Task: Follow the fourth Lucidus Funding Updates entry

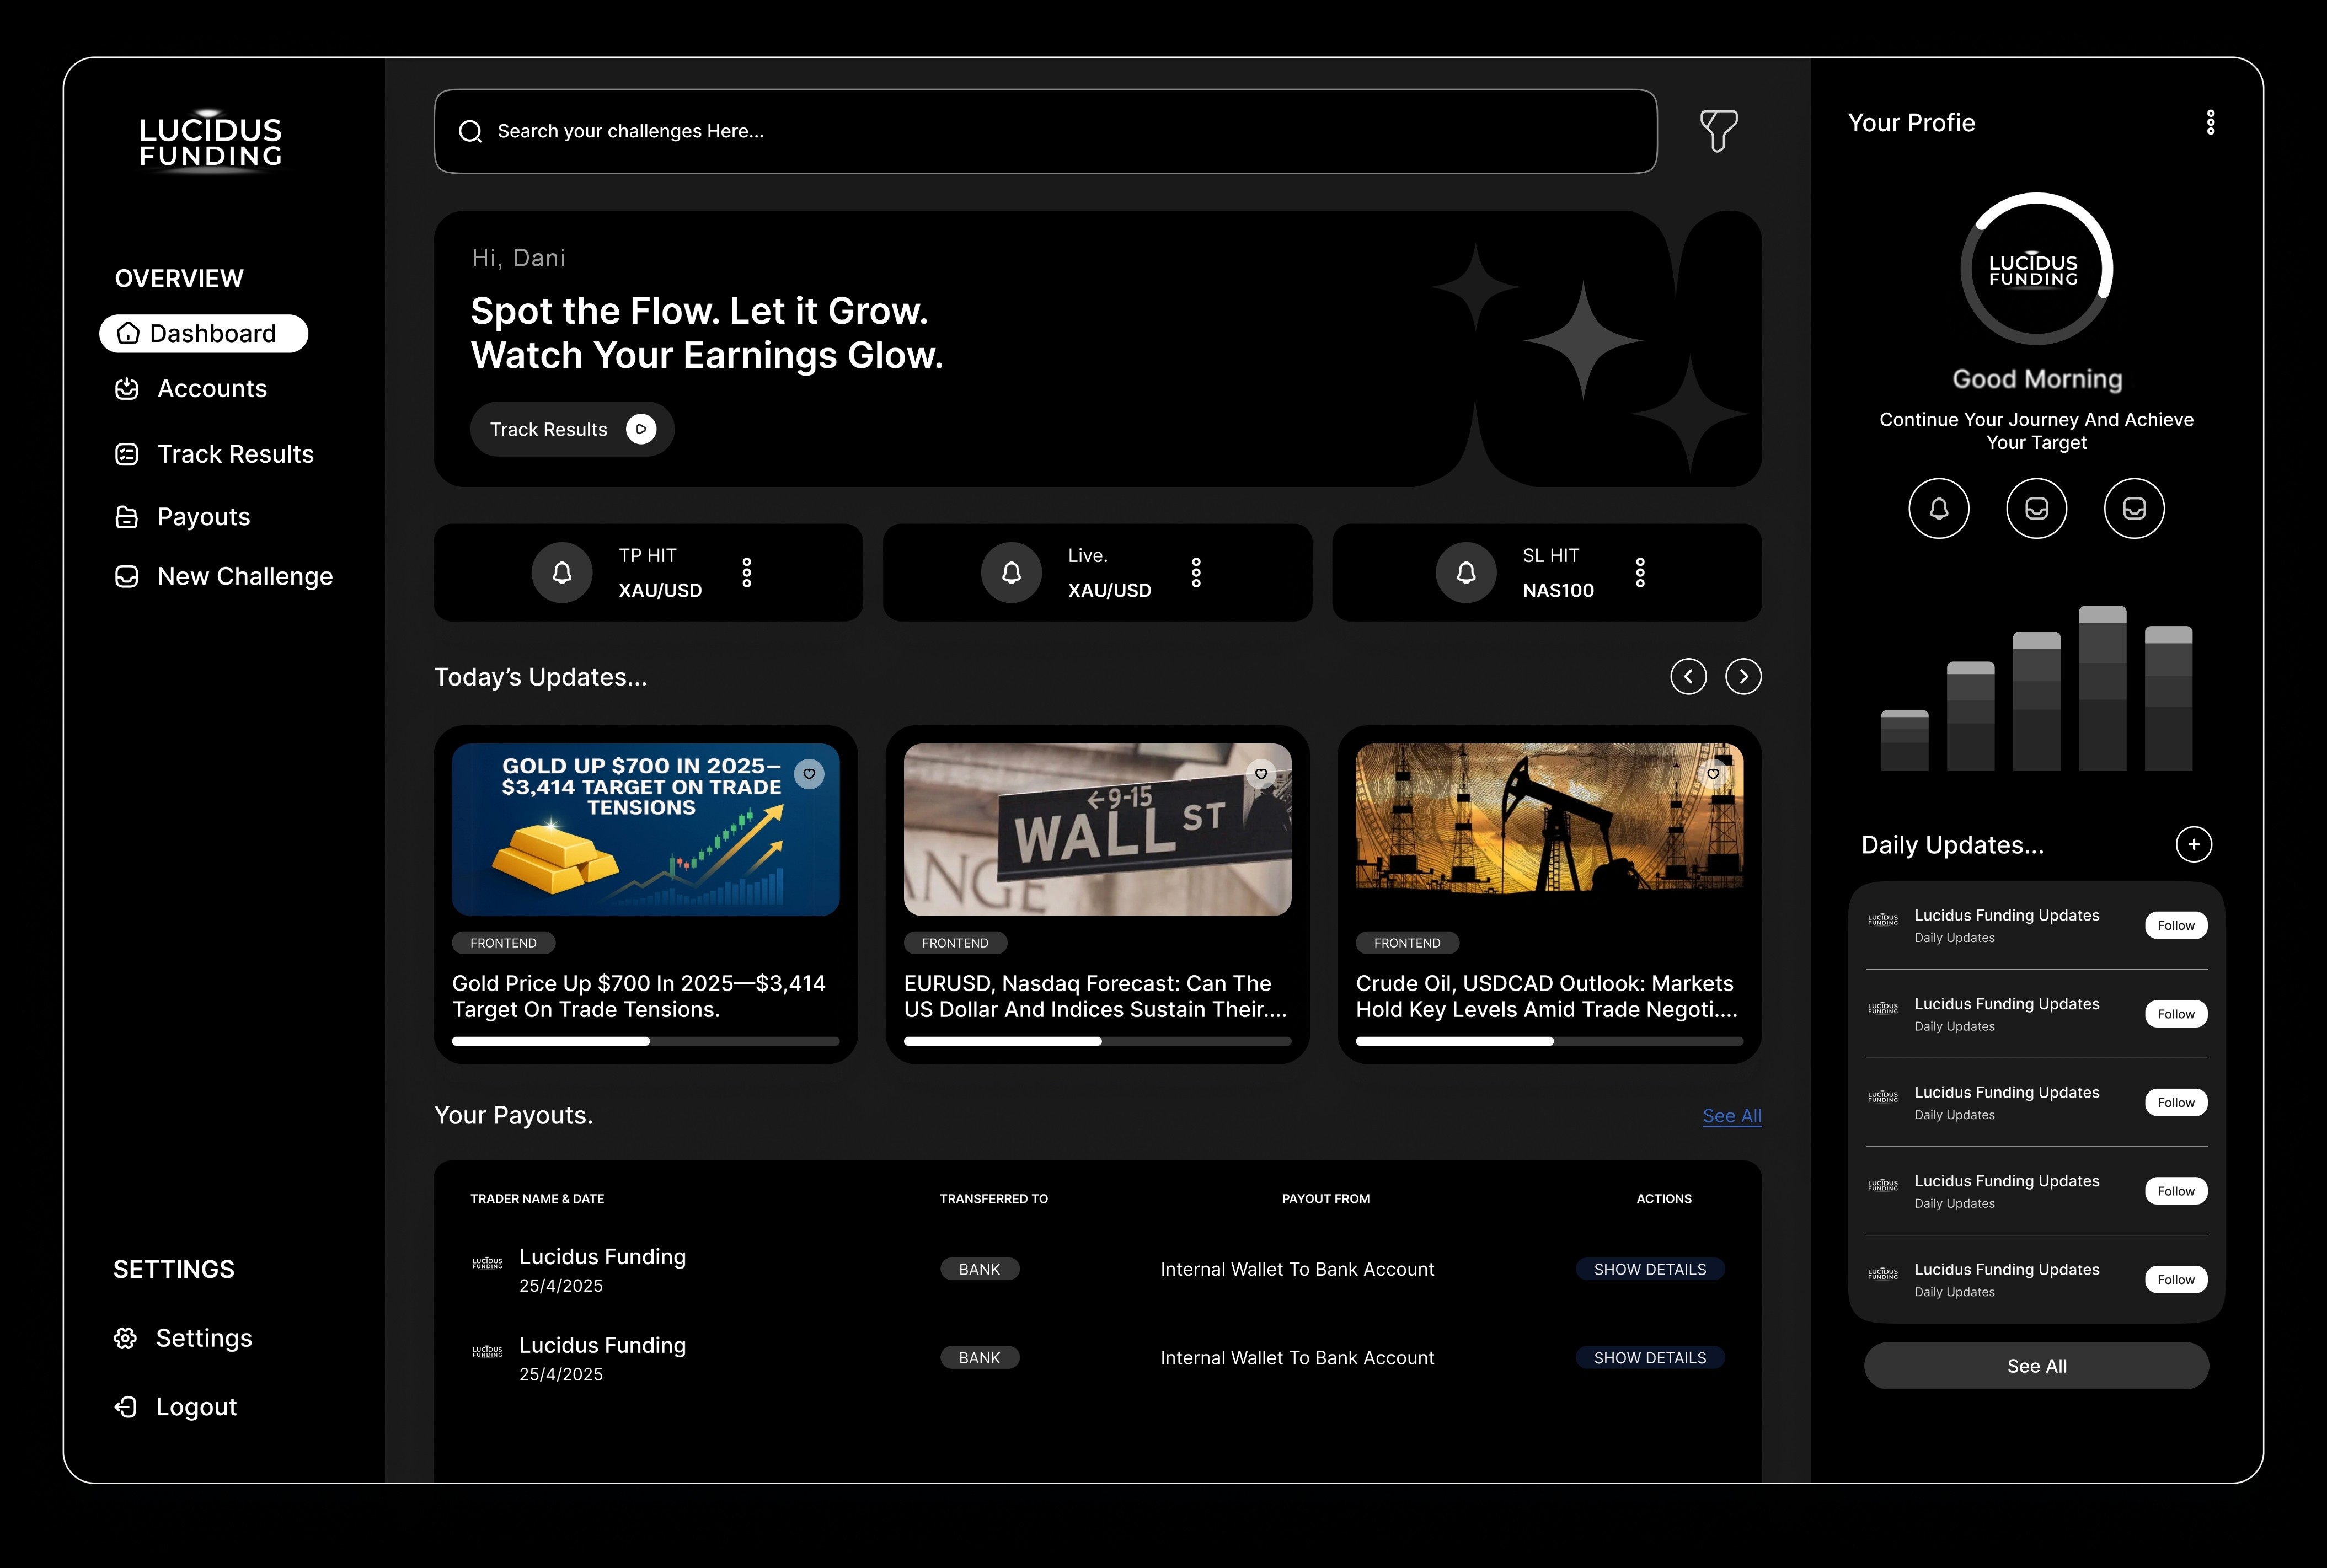Action: coord(2176,1191)
